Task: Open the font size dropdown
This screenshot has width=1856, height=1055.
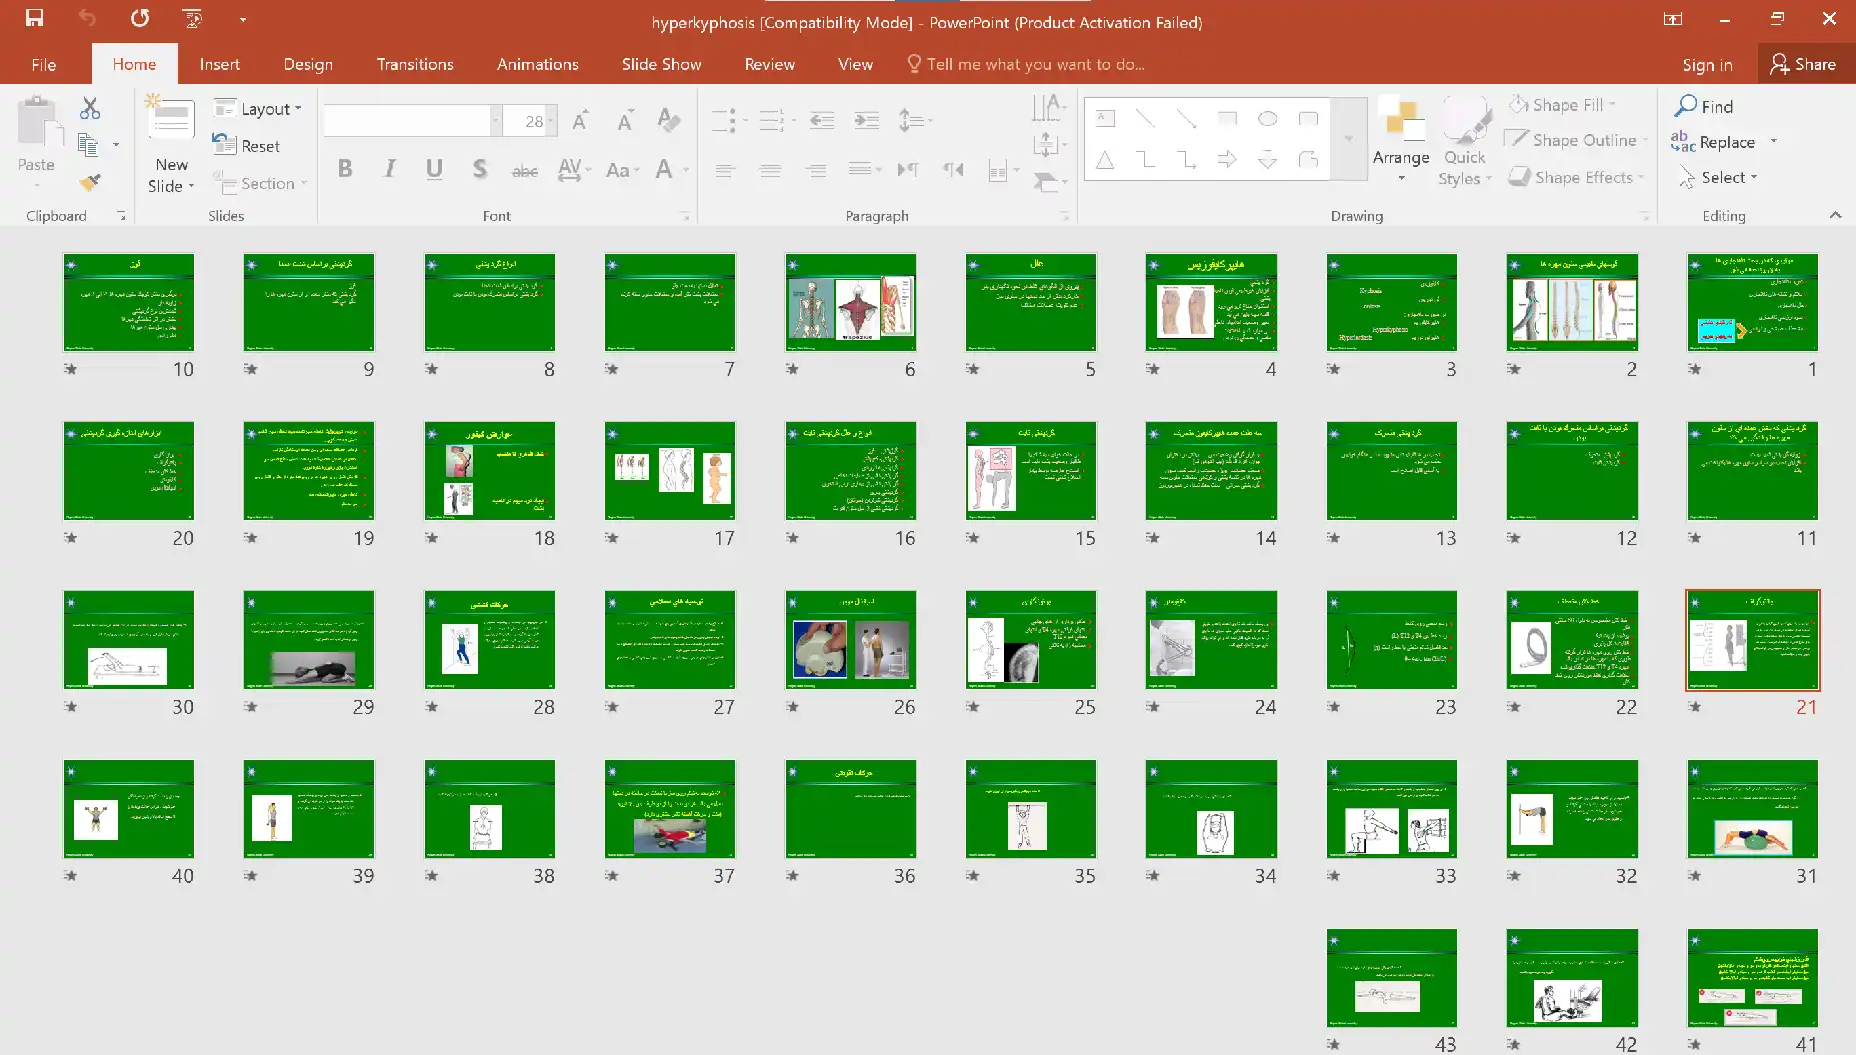Action: [x=552, y=121]
